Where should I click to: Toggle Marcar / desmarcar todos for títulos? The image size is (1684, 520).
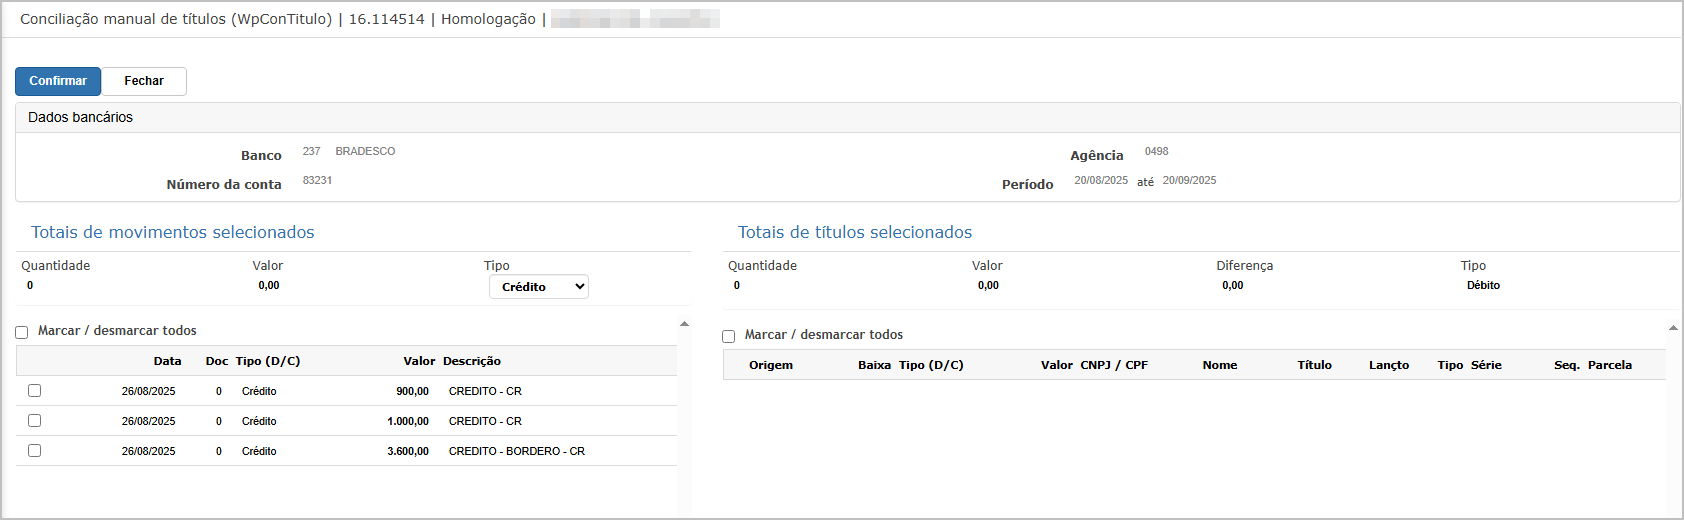(729, 336)
